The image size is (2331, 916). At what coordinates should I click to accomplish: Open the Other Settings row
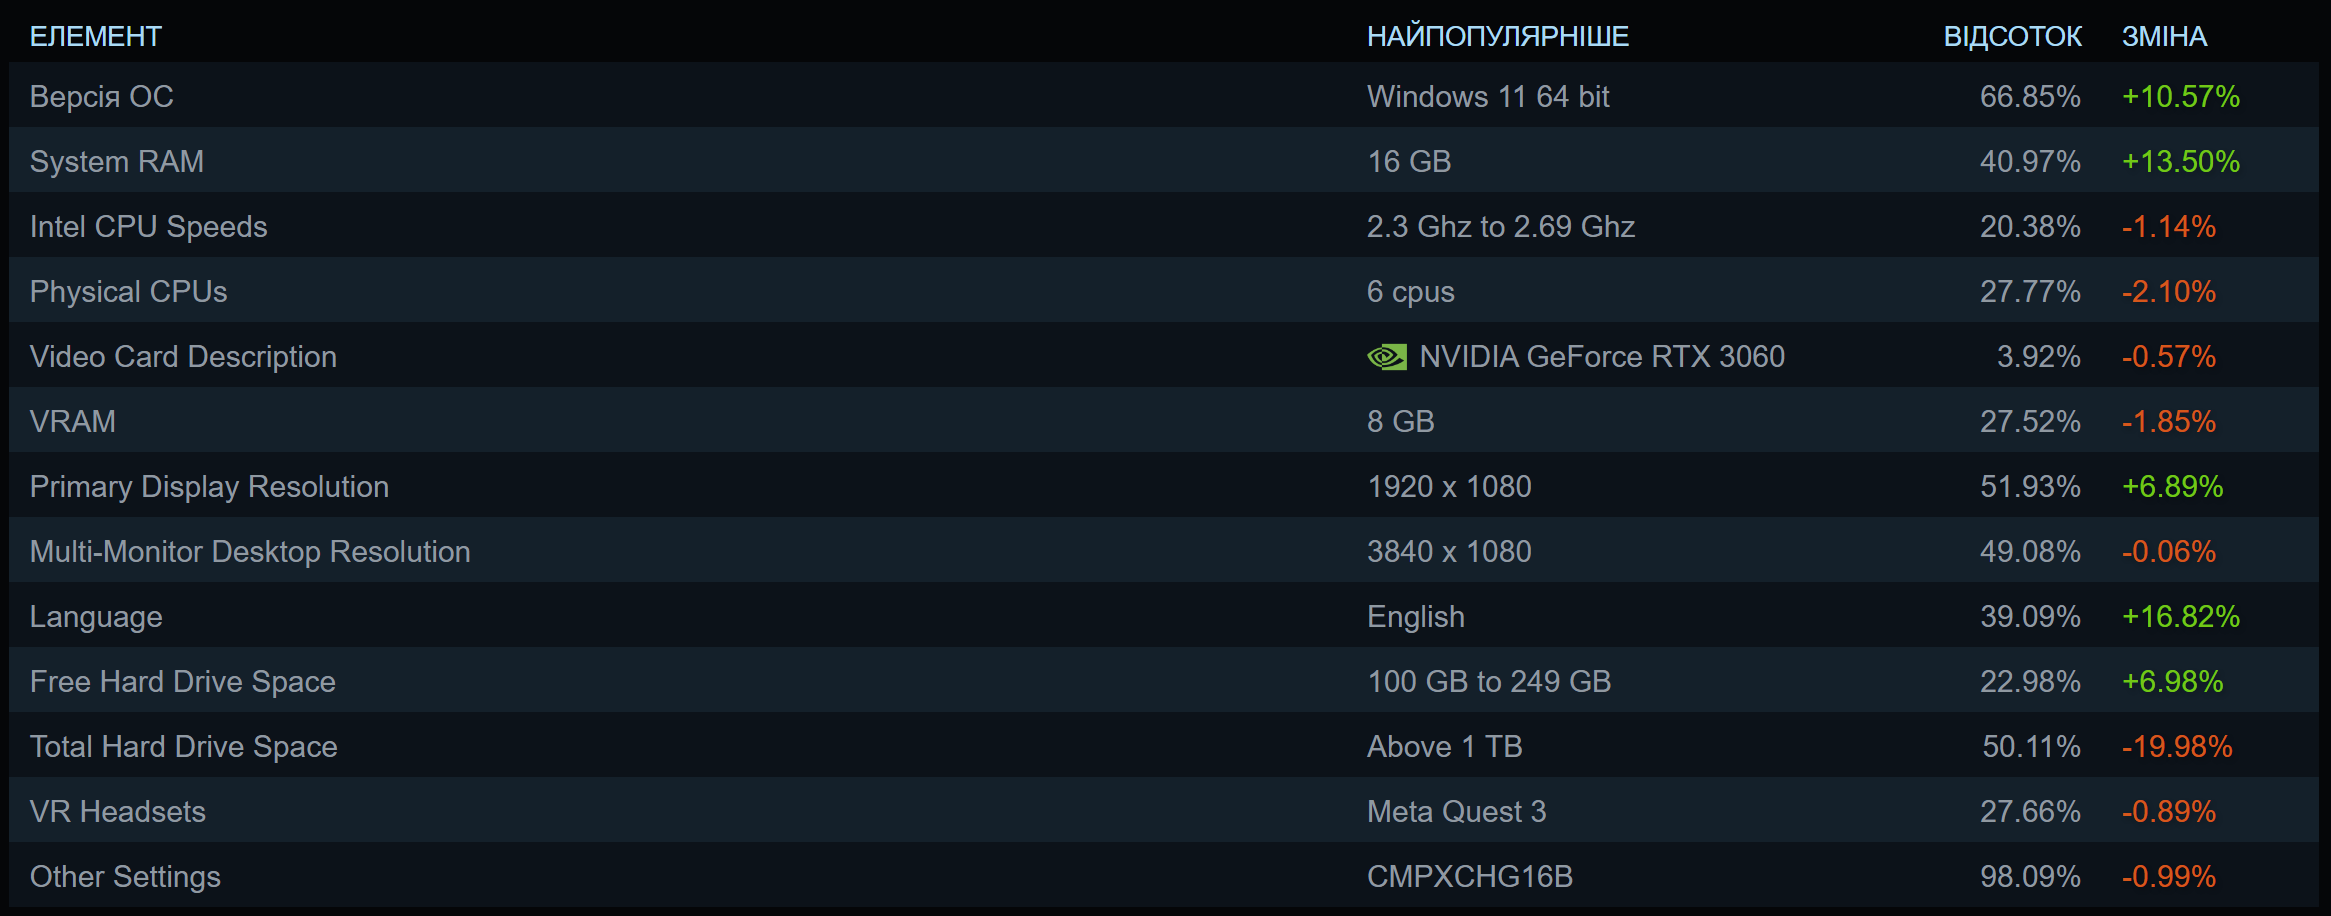click(125, 877)
